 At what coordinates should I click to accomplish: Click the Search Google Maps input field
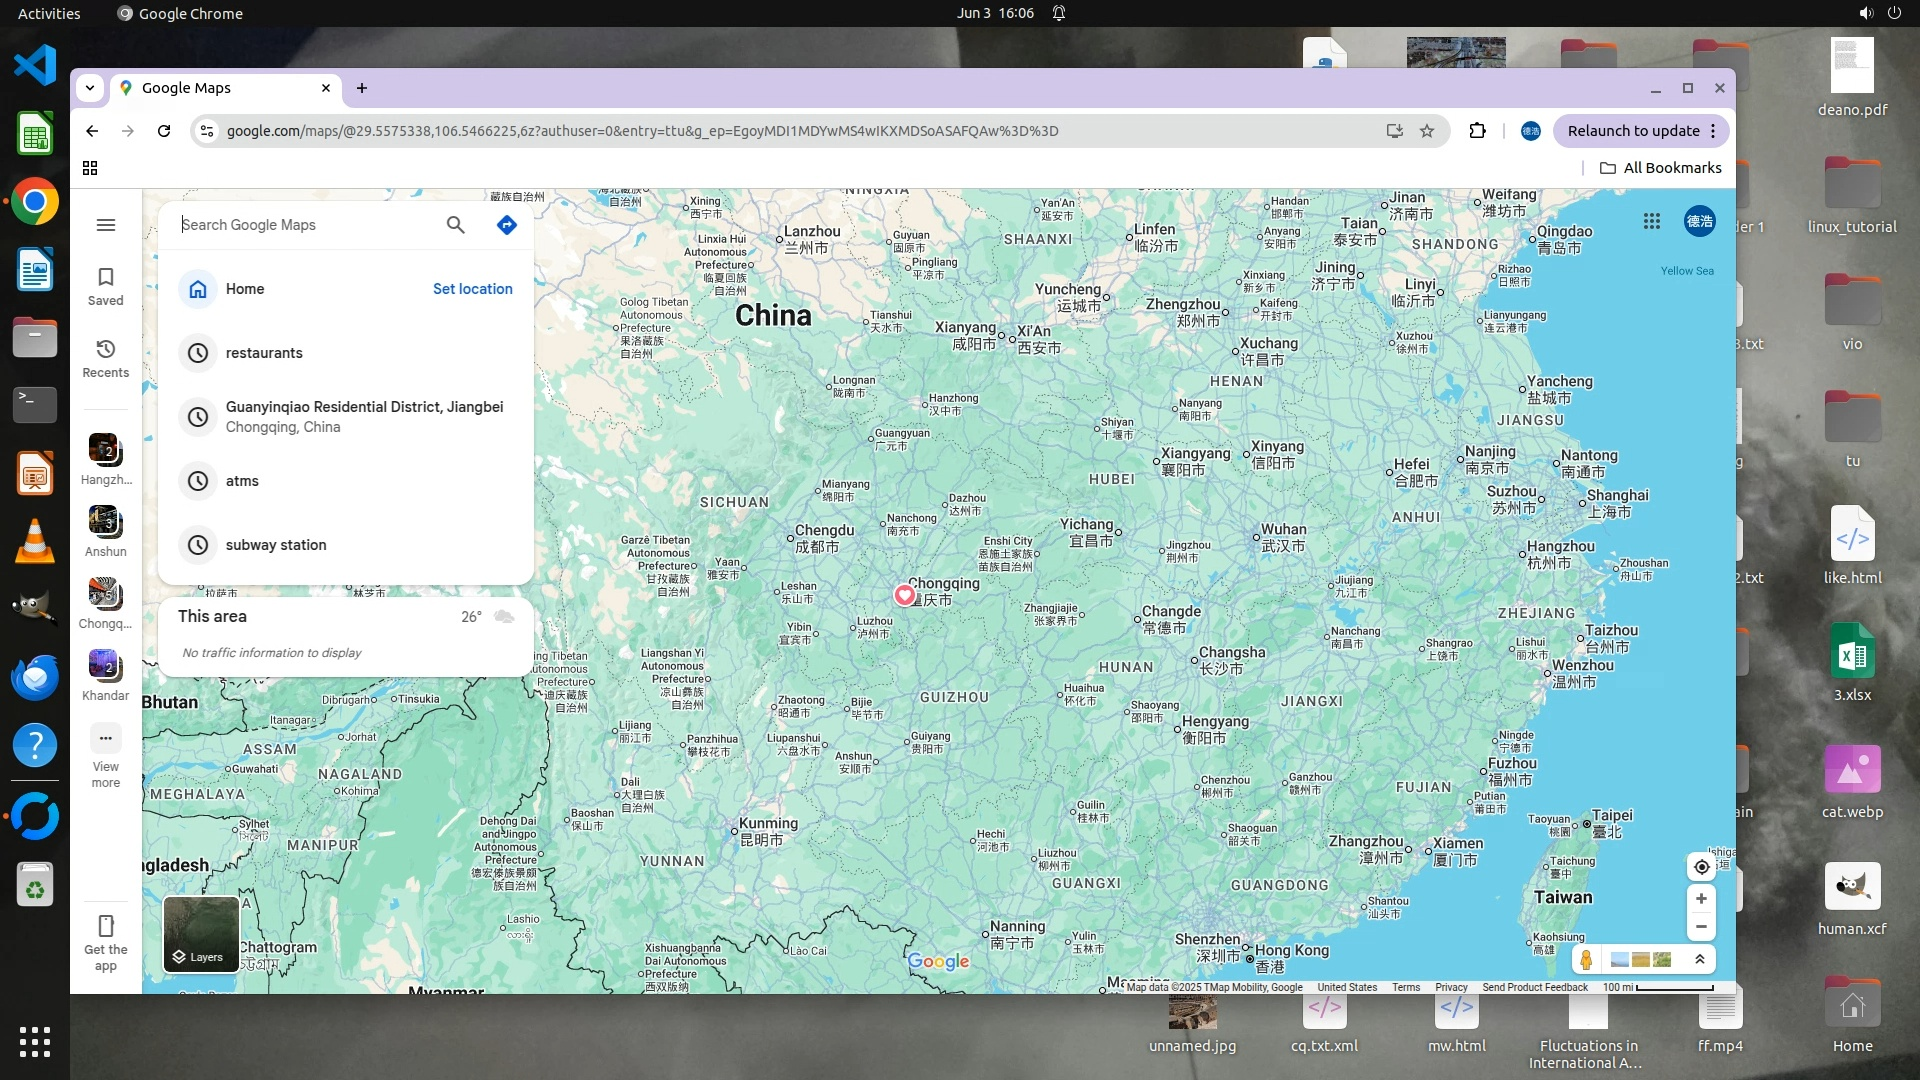coord(305,225)
